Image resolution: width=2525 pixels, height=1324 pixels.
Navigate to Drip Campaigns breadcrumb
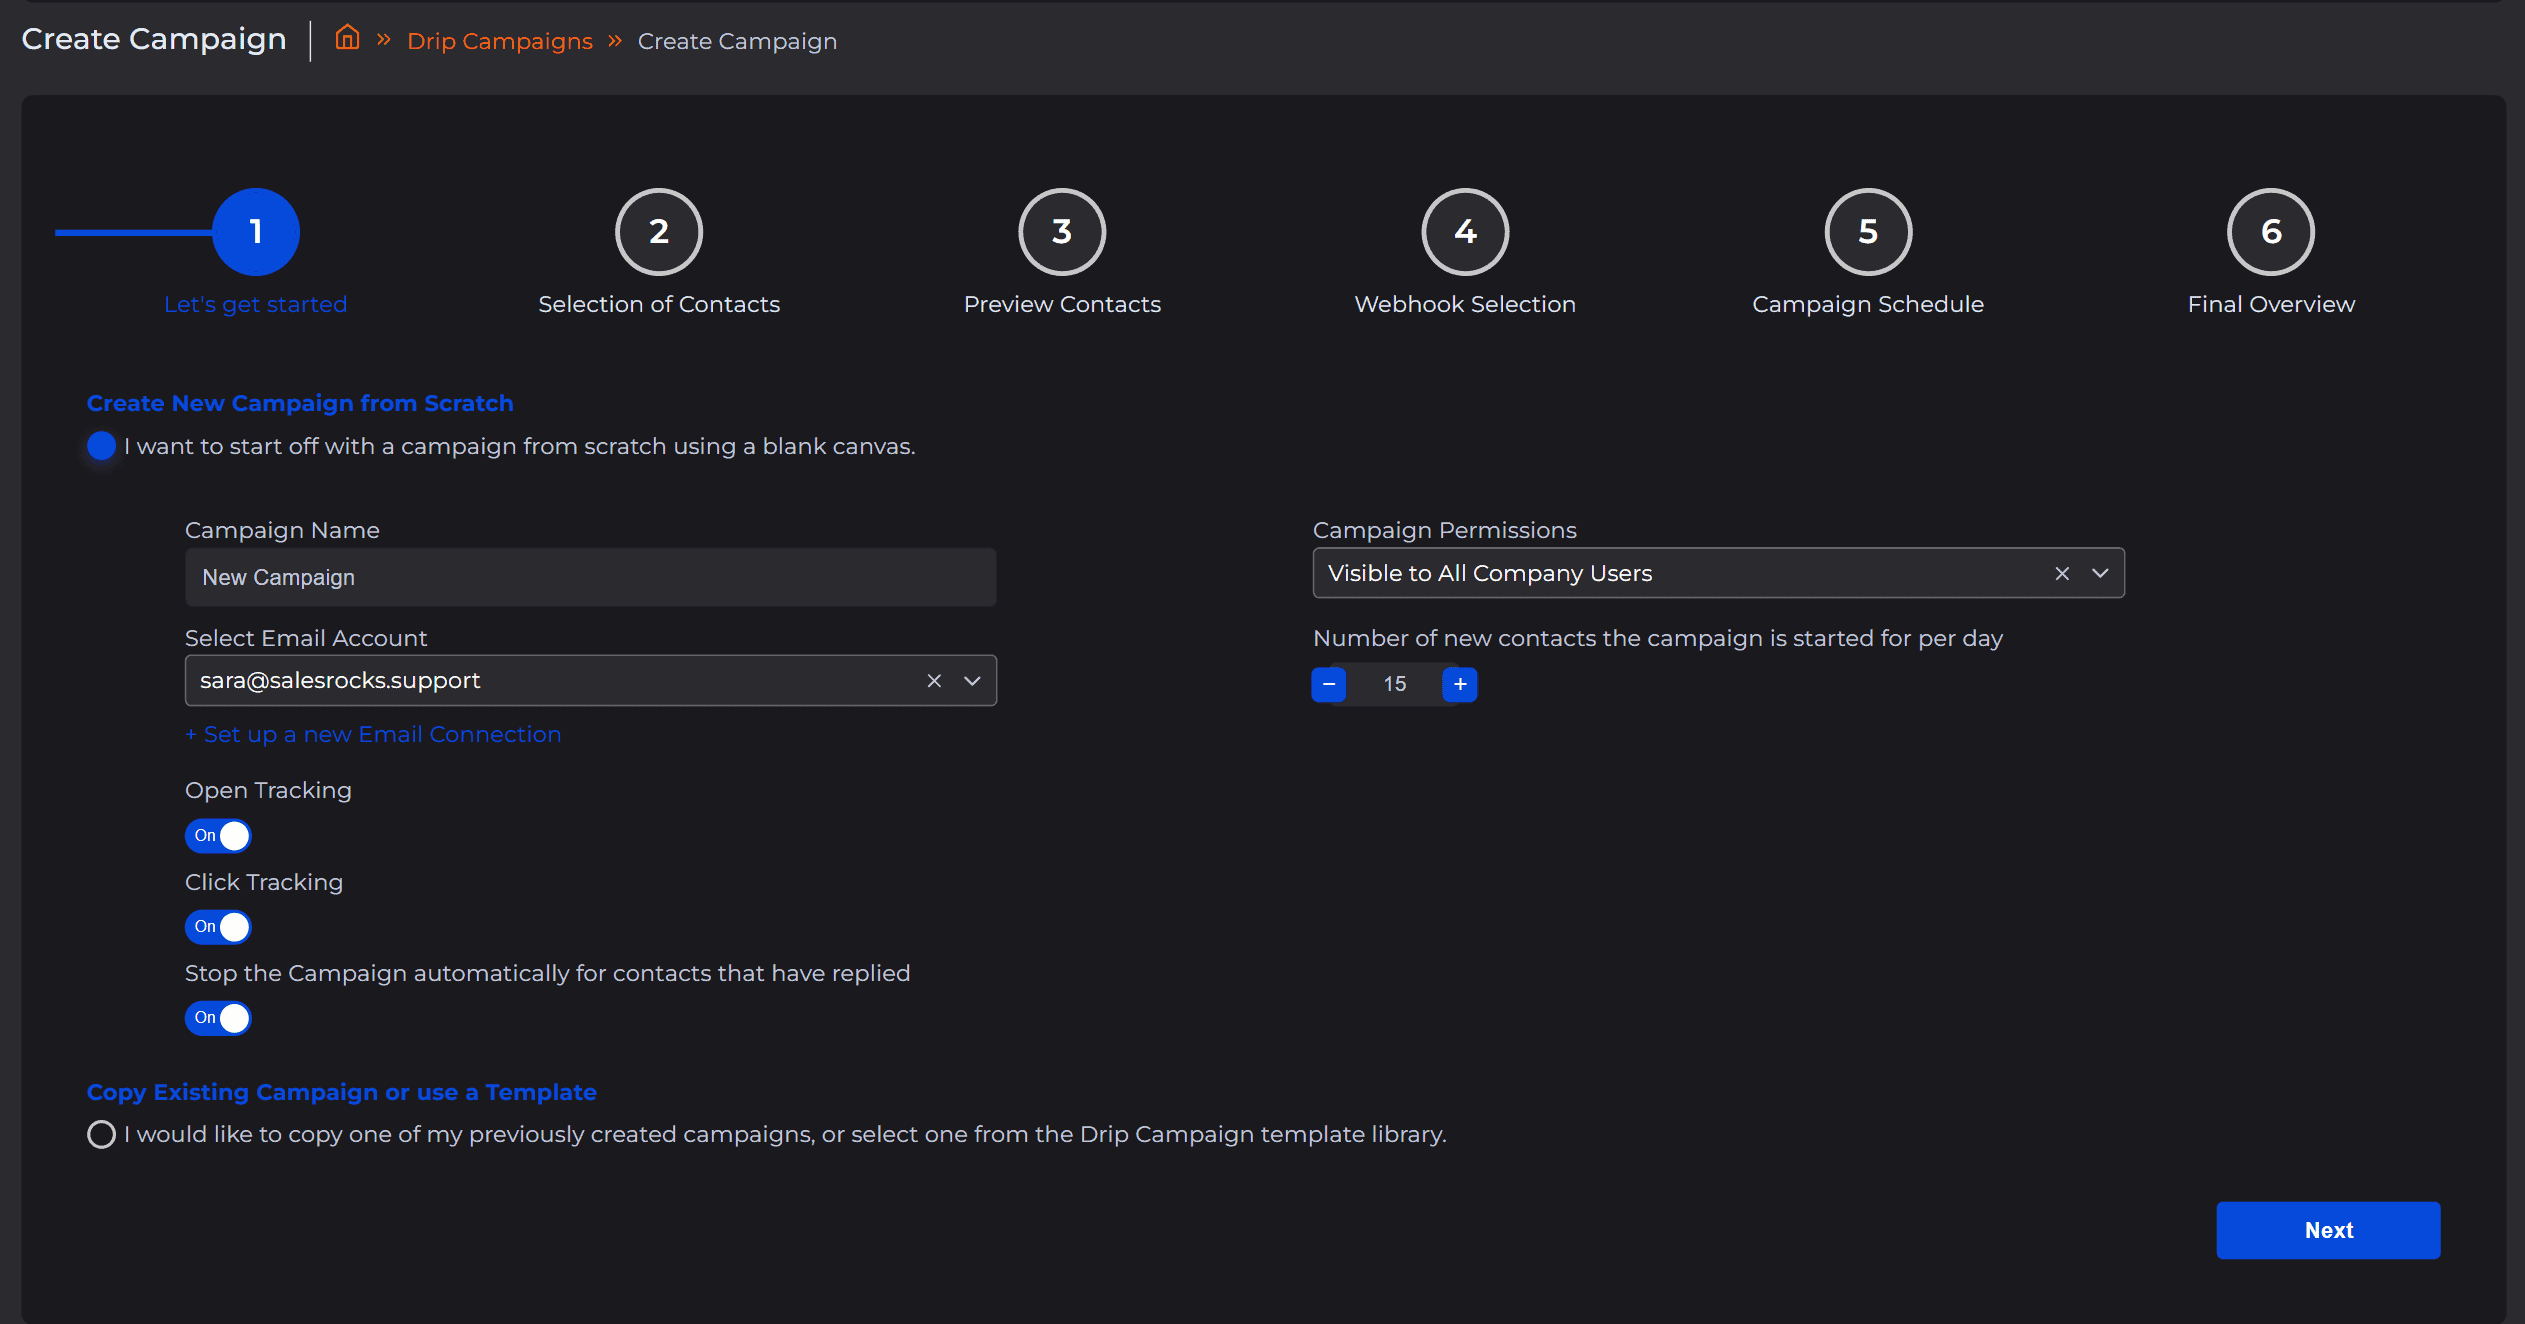(499, 41)
